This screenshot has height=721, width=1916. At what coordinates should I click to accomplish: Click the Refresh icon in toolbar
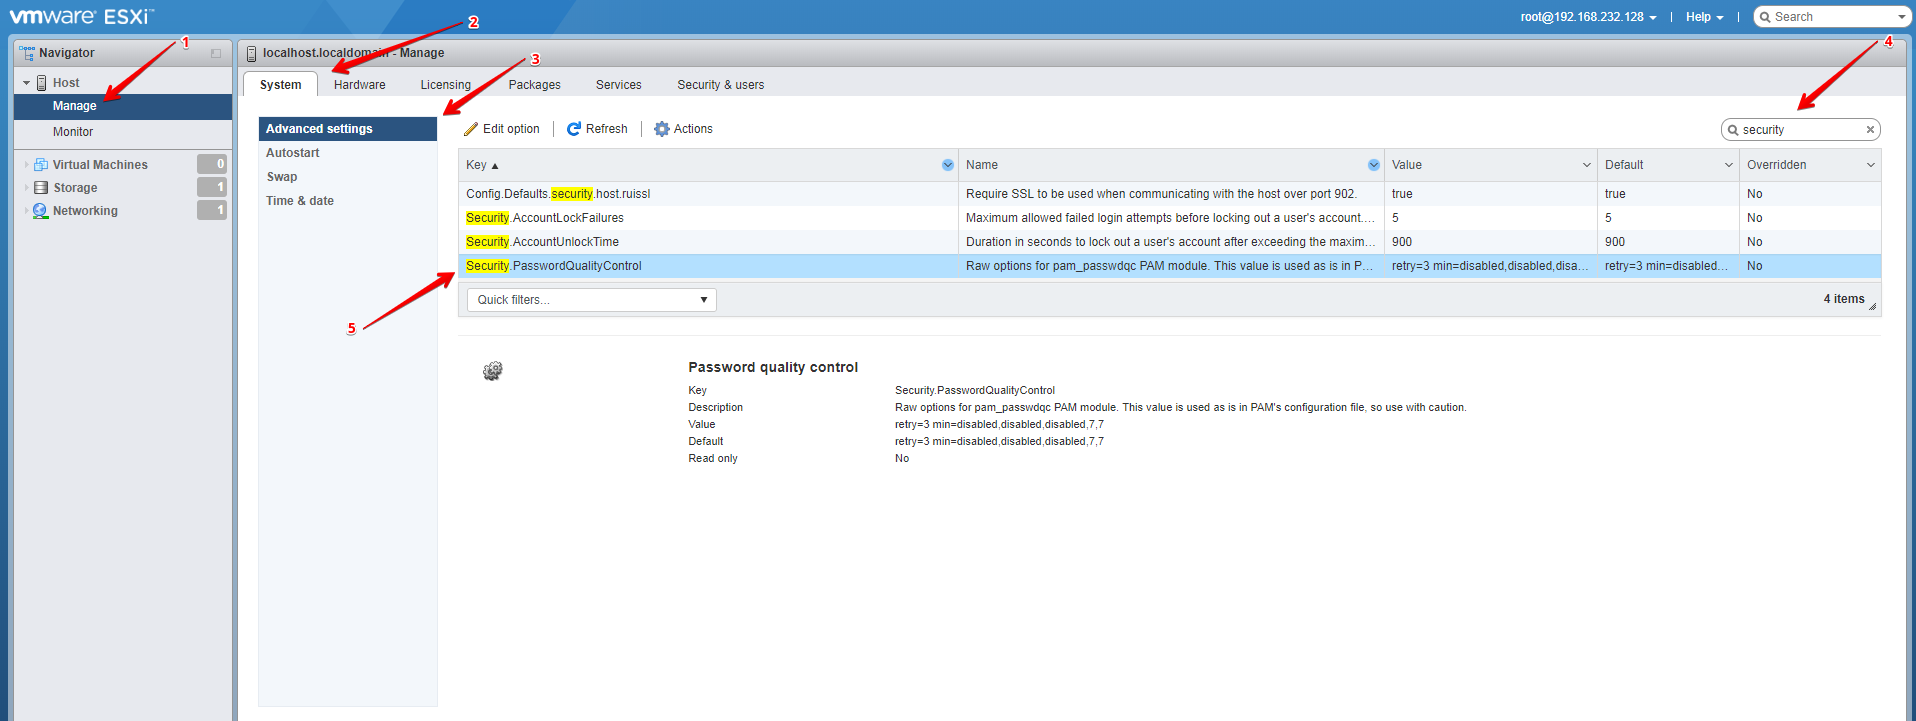pos(574,129)
